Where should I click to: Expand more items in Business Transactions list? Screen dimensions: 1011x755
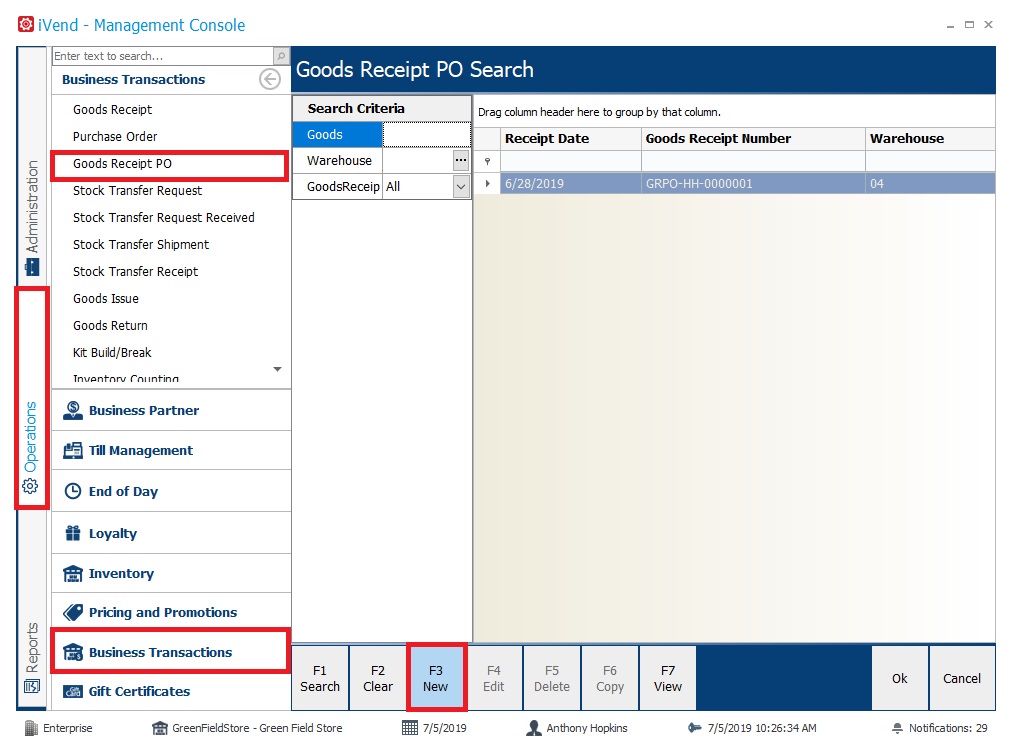(277, 369)
